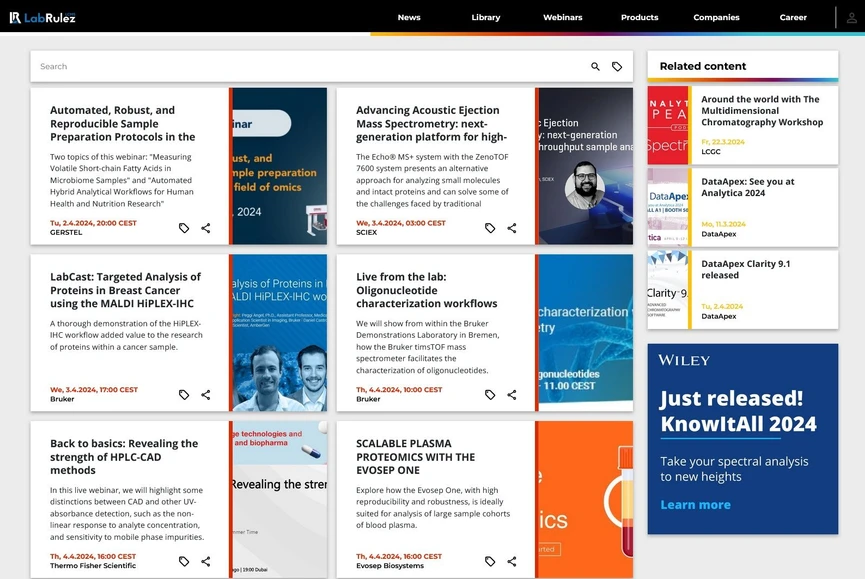Open the Library menu
Viewport: 865px width, 579px height.
(x=485, y=18)
